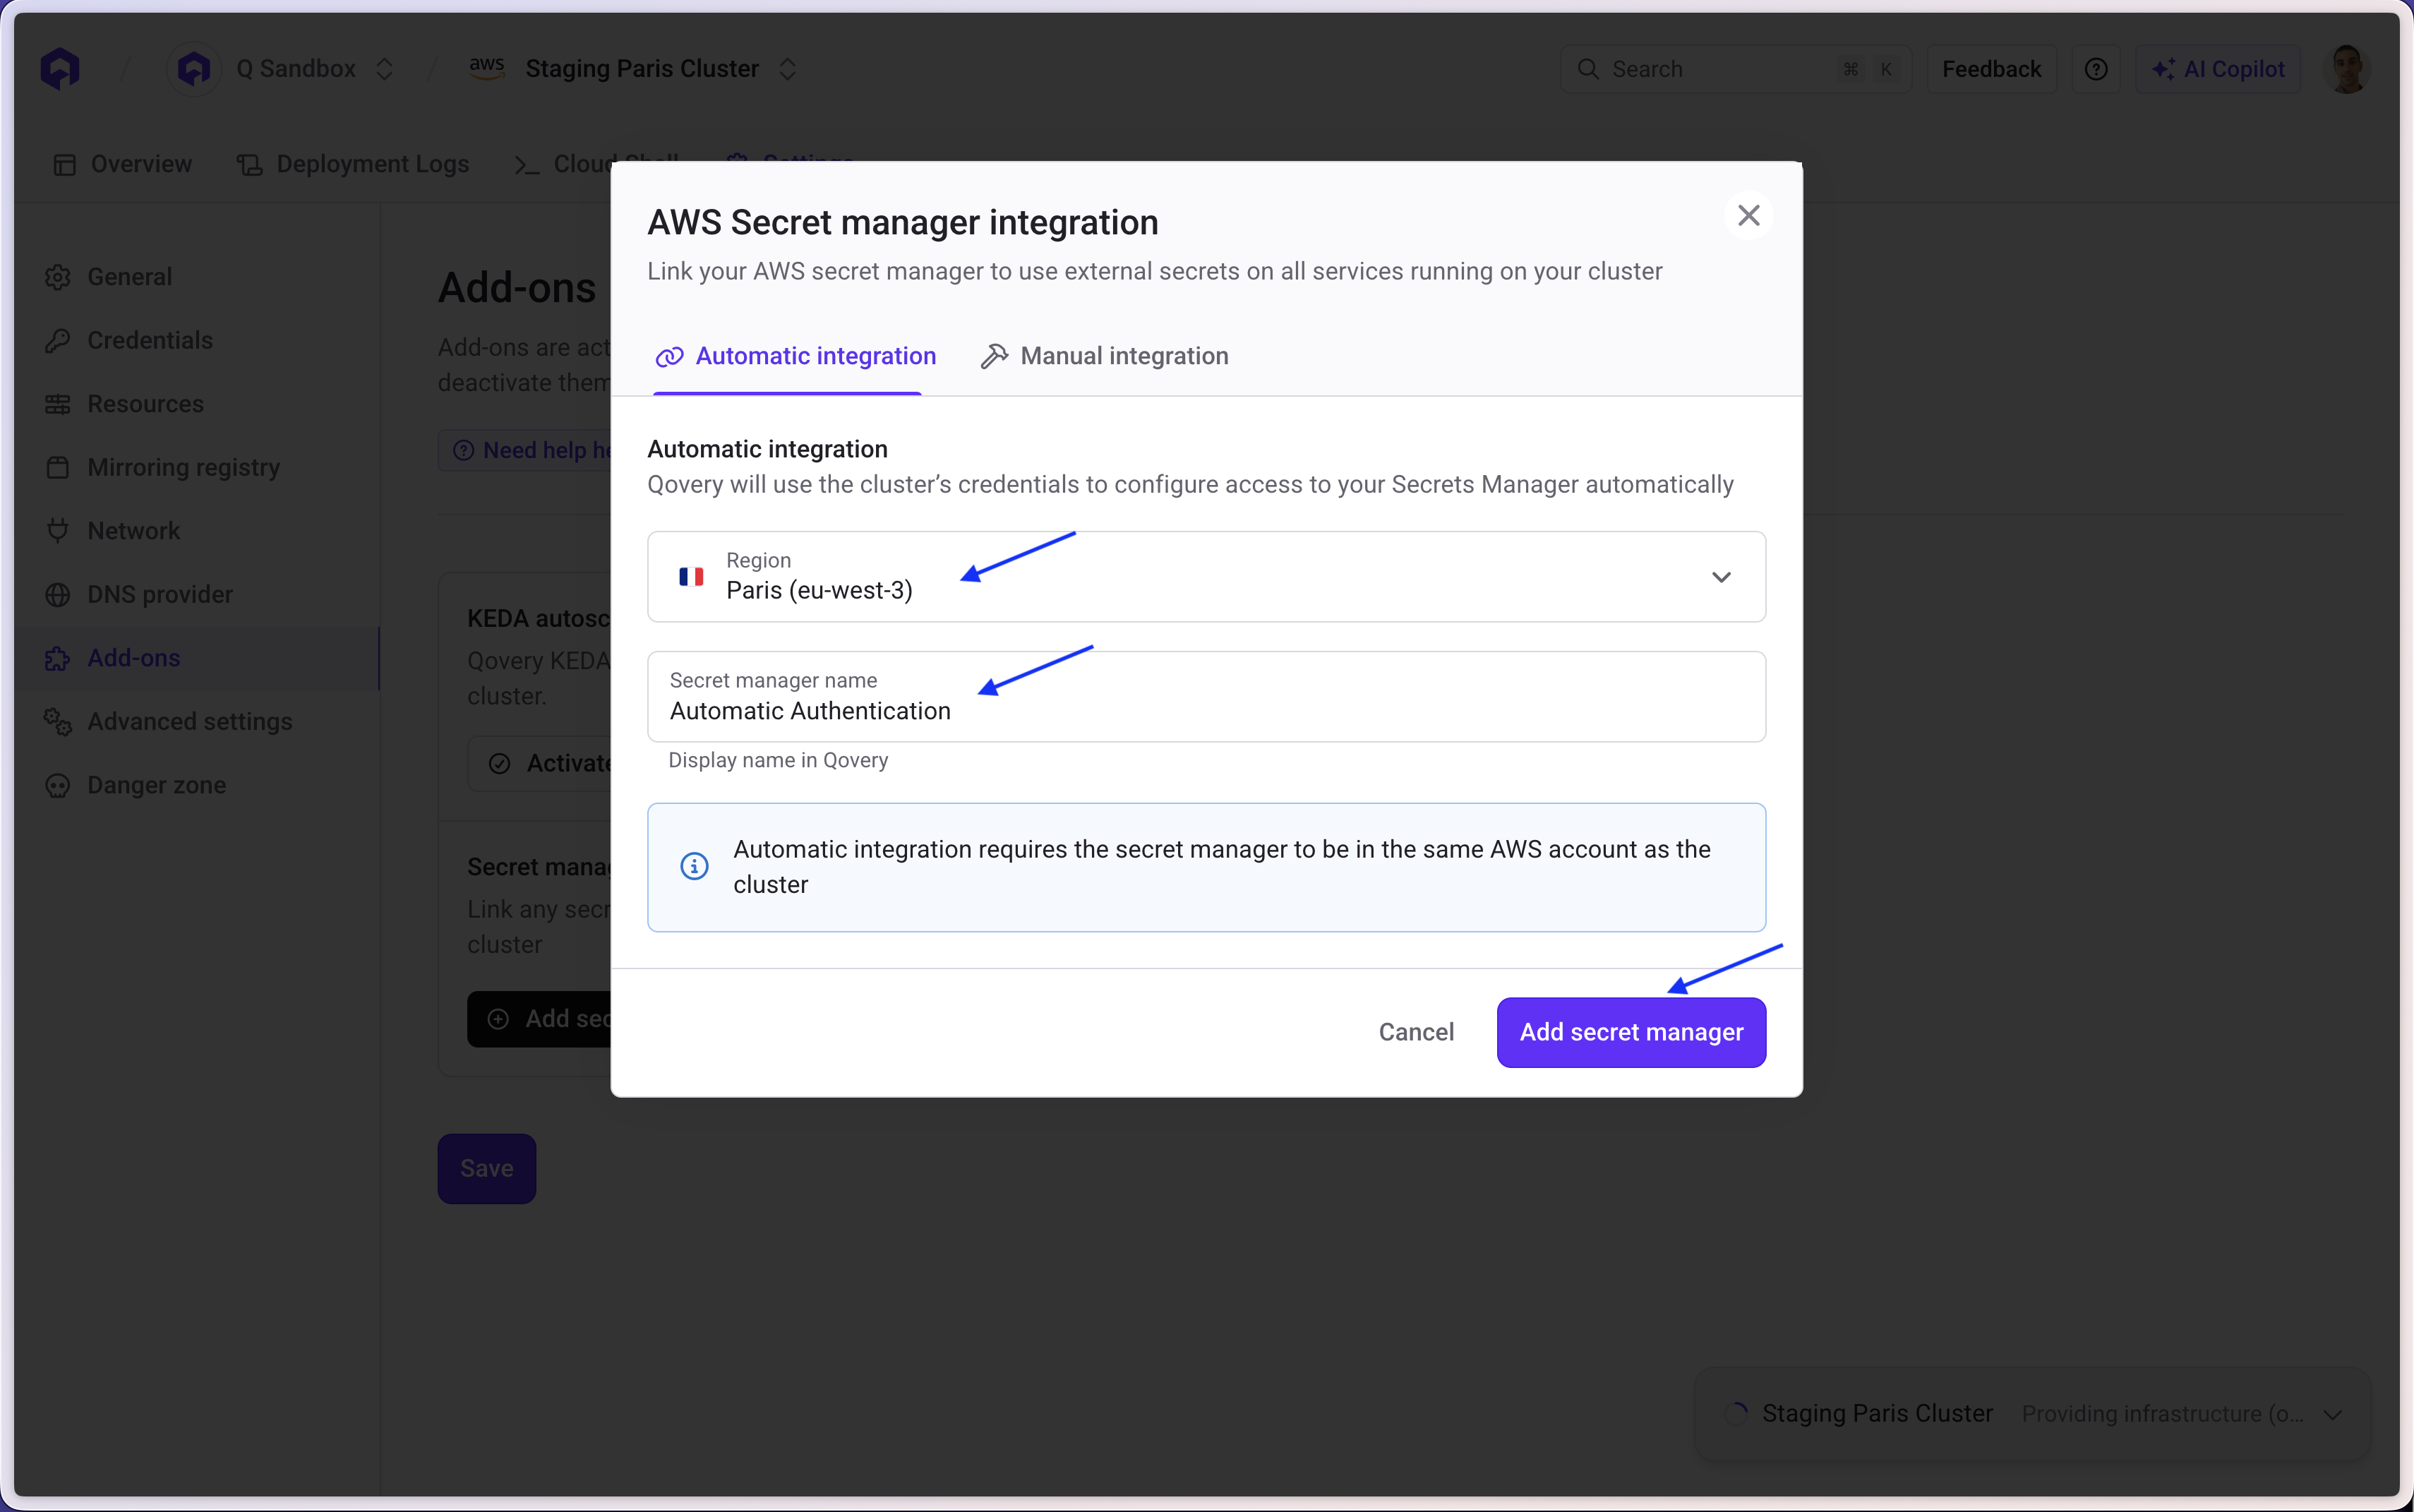
Task: Open Credentials in sidebar
Action: pos(197,340)
